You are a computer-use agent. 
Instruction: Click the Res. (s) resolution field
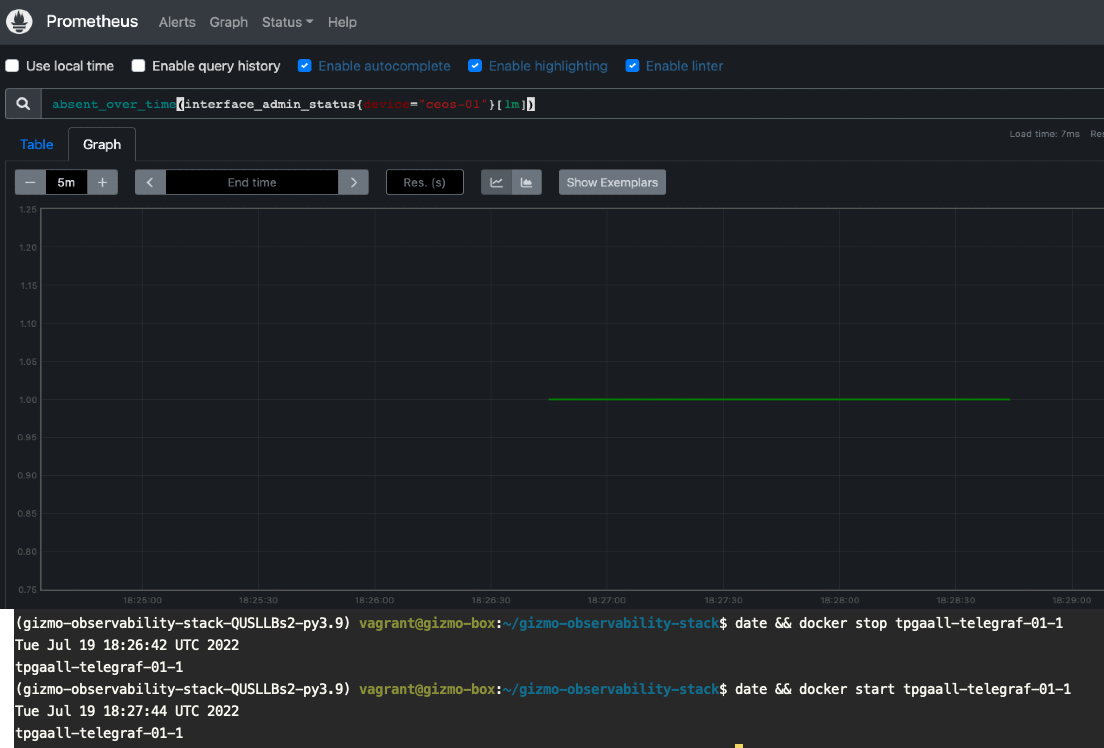(425, 182)
